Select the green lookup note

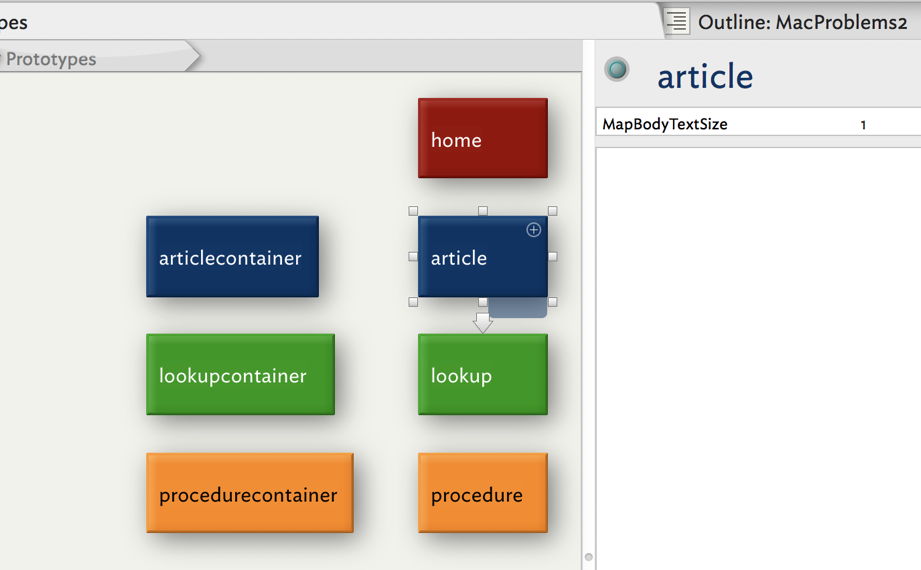(482, 375)
